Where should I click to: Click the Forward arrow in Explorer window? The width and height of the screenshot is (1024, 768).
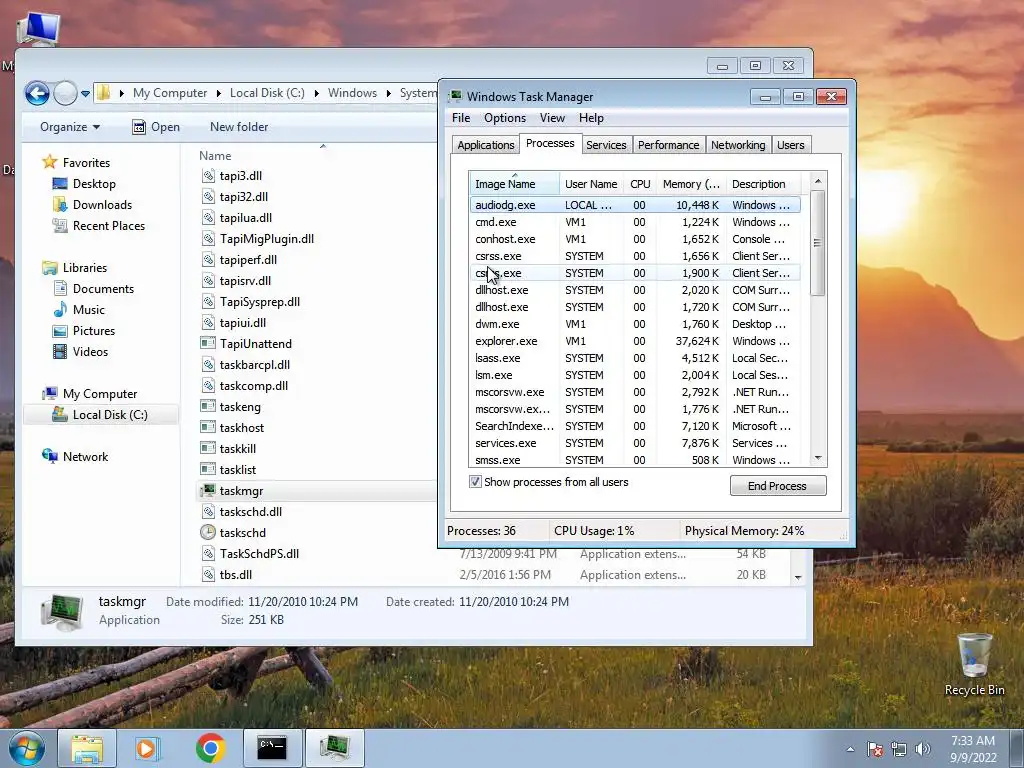coord(65,93)
